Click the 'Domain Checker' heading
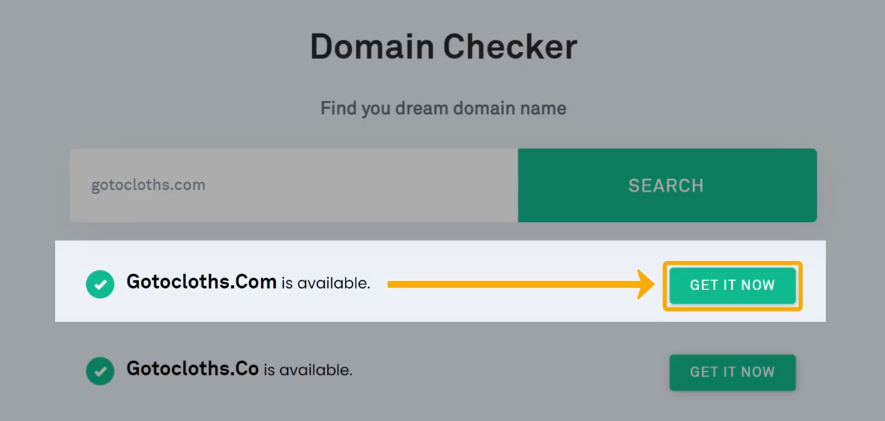The image size is (885, 421). point(444,47)
